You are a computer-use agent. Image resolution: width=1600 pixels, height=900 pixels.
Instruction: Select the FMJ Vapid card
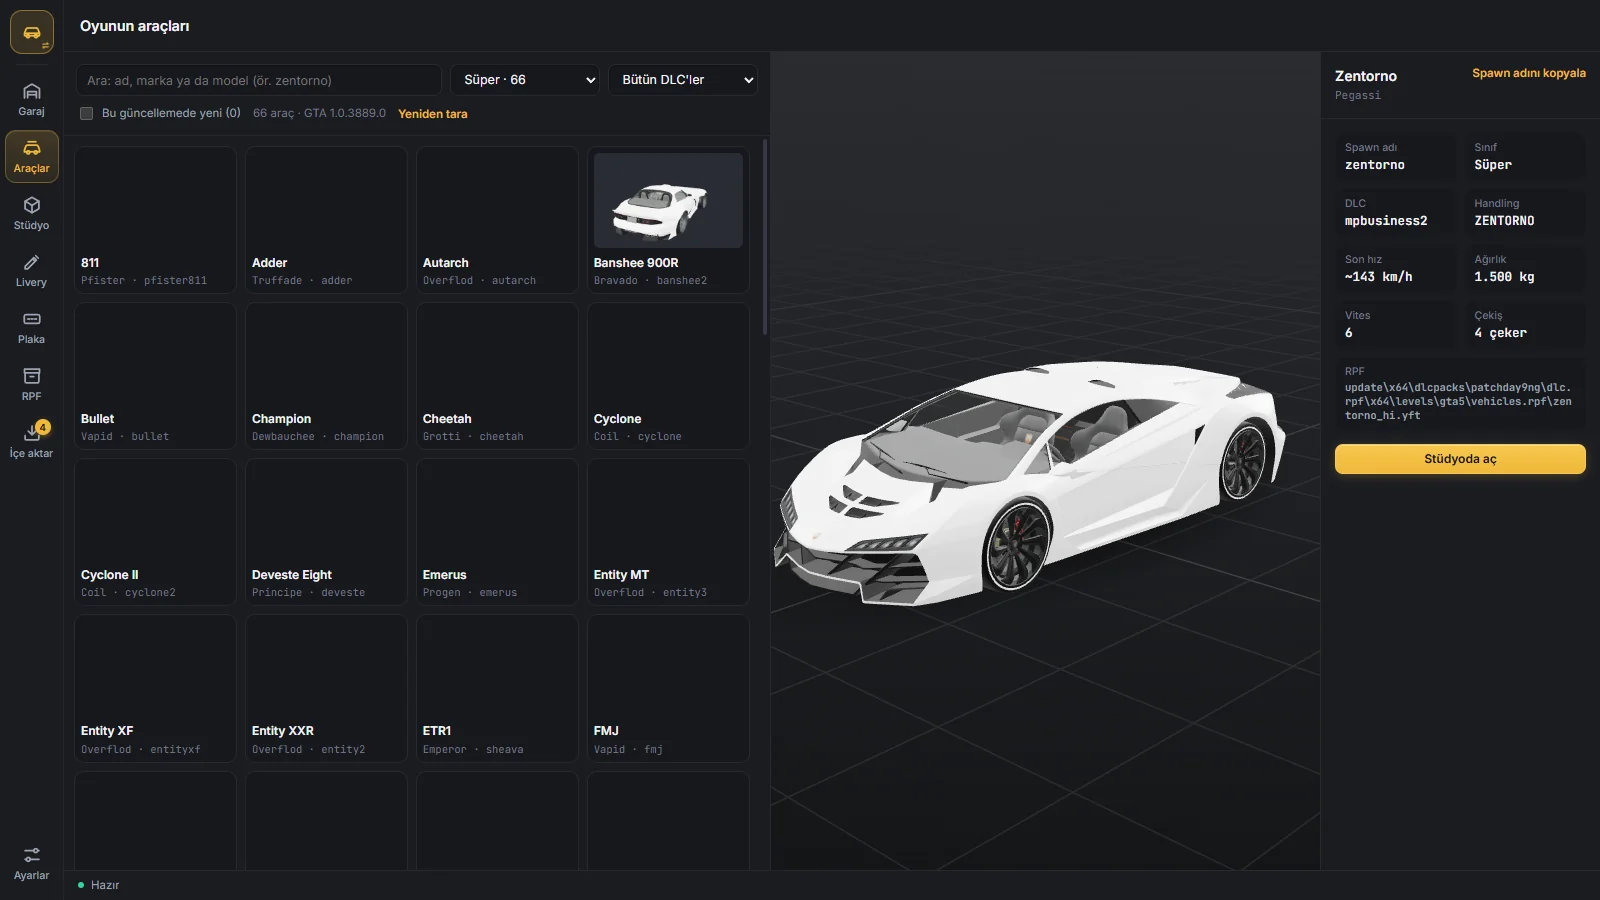(668, 688)
